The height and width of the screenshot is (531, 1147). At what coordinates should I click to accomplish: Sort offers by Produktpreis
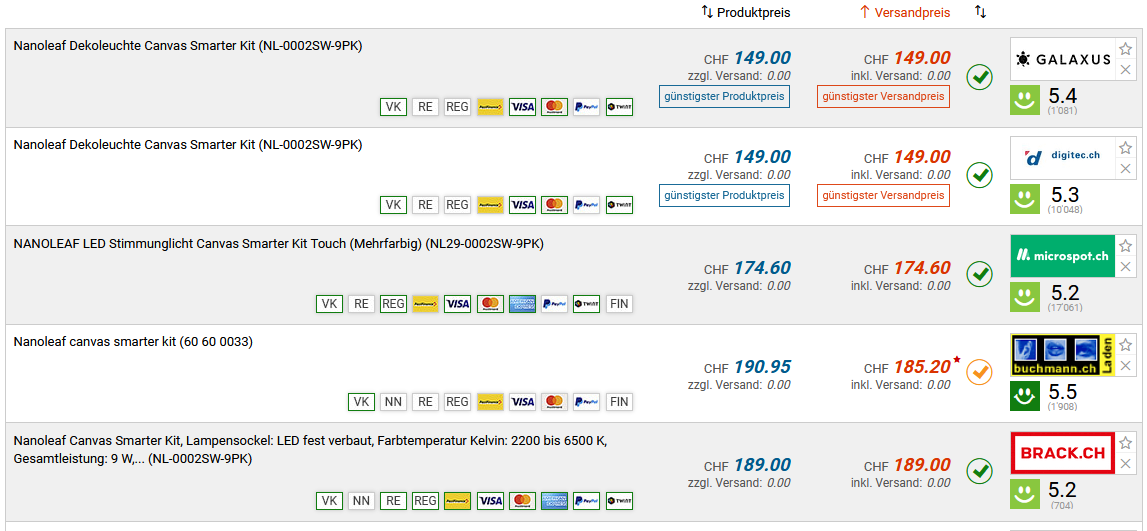(x=745, y=13)
